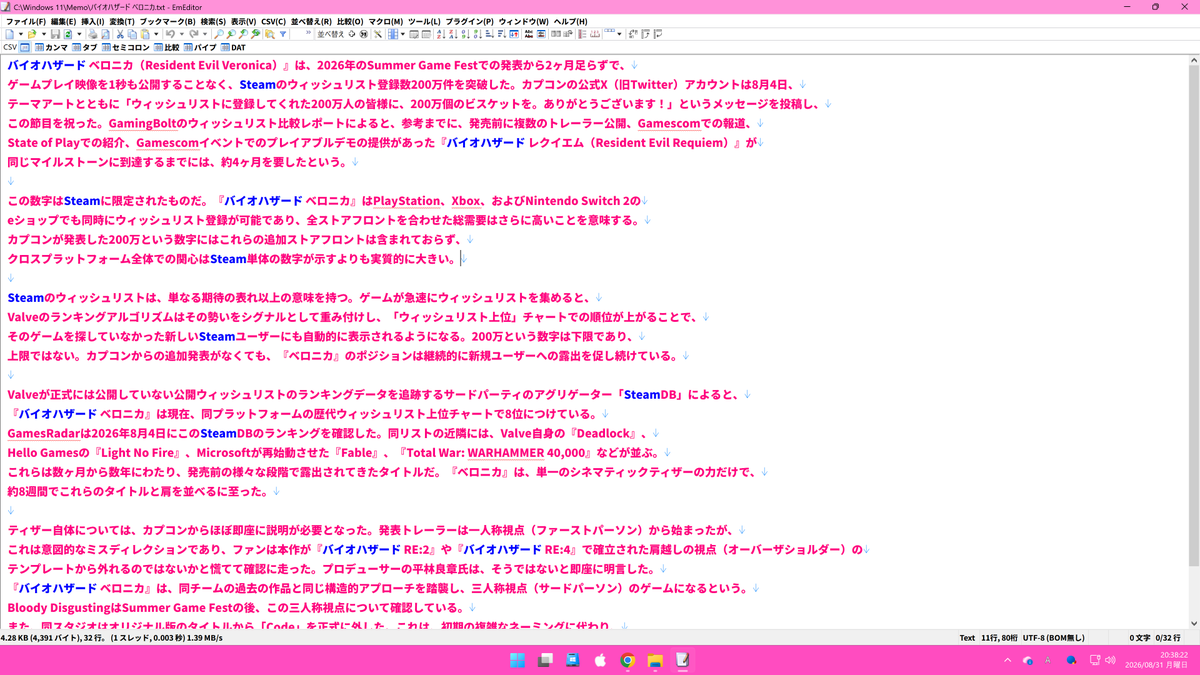Expand the column layout dropdown arrow

403,34
